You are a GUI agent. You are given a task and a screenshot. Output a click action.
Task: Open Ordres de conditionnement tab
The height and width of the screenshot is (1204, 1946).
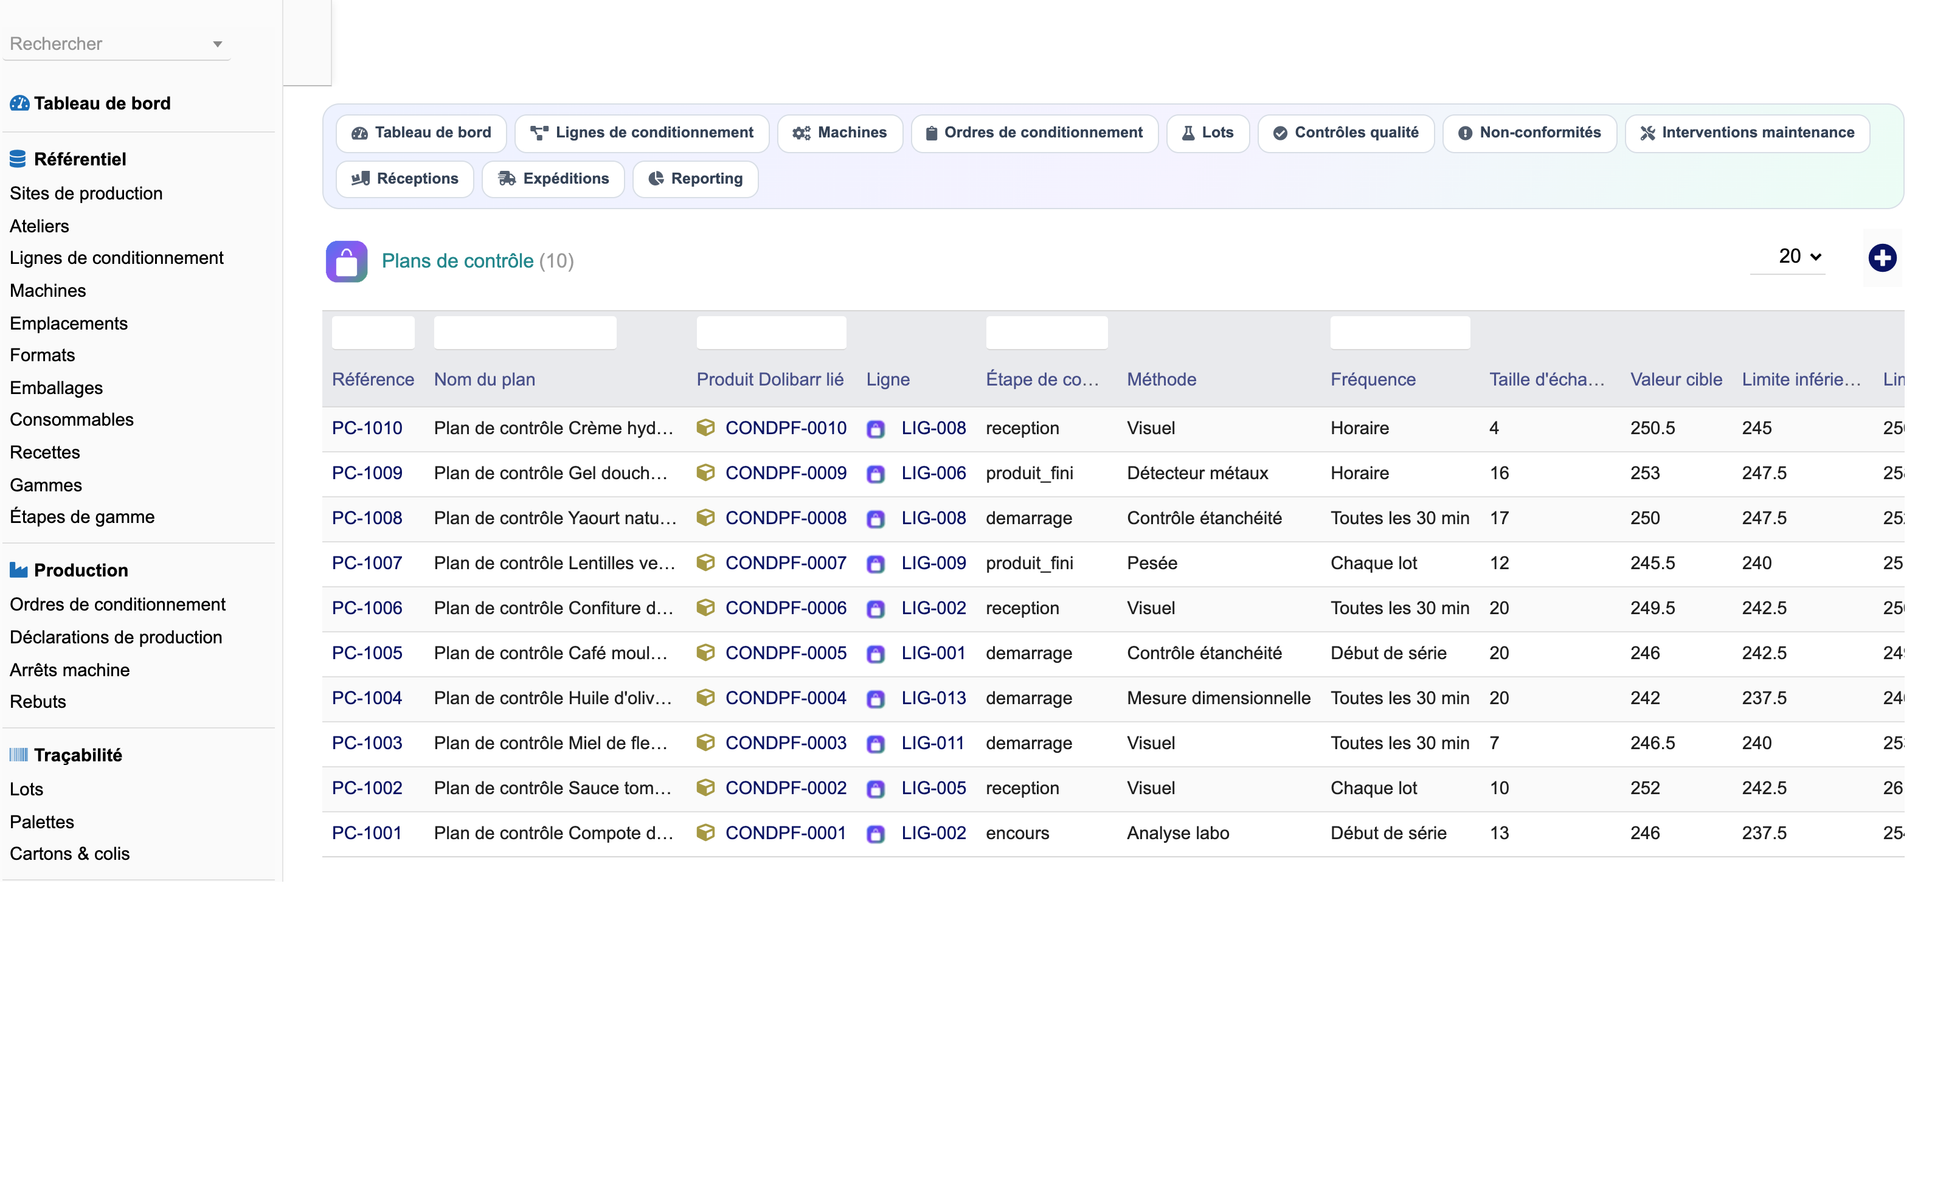(x=1034, y=133)
